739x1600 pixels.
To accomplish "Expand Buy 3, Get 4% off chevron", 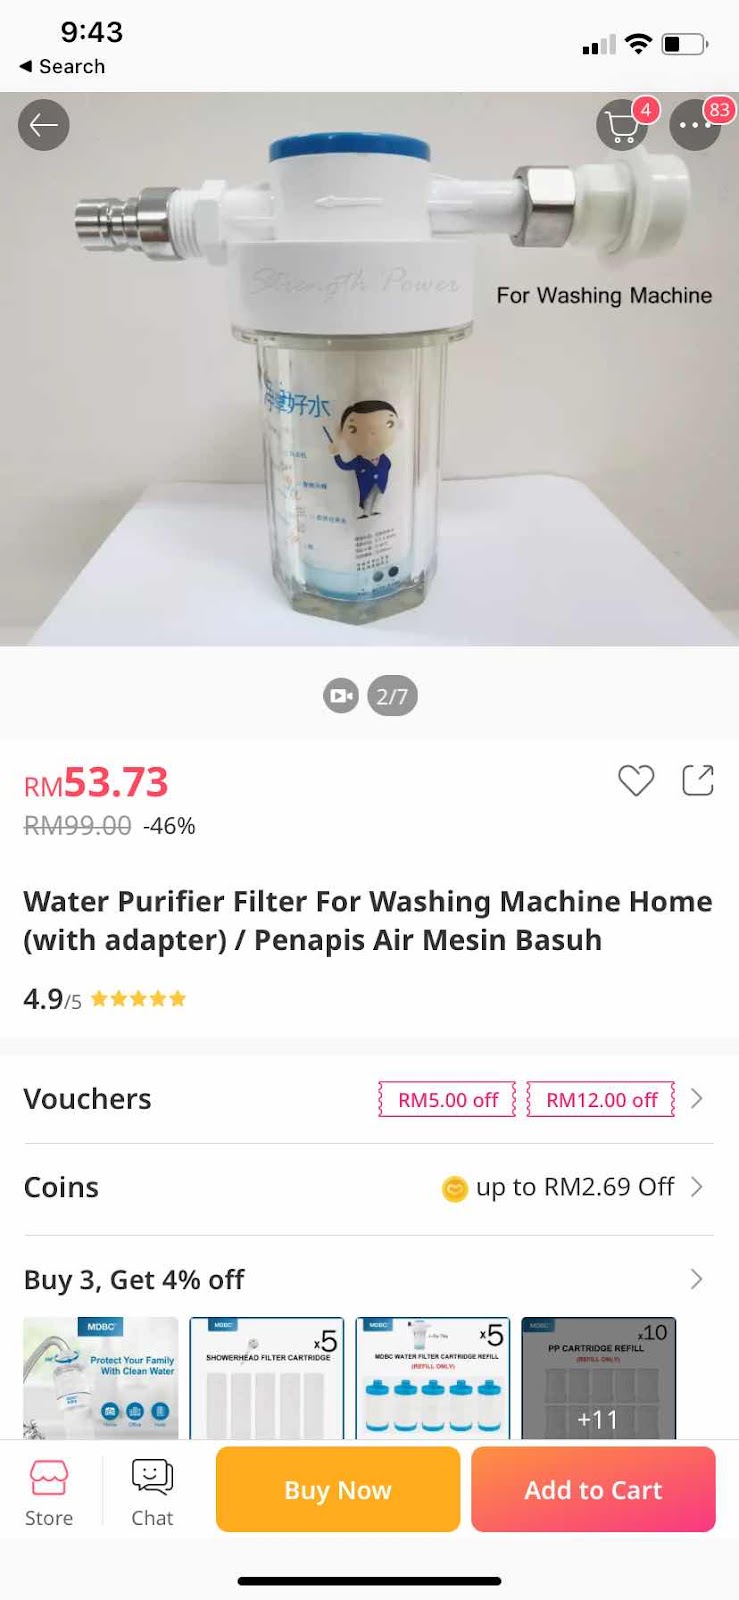I will (697, 1279).
